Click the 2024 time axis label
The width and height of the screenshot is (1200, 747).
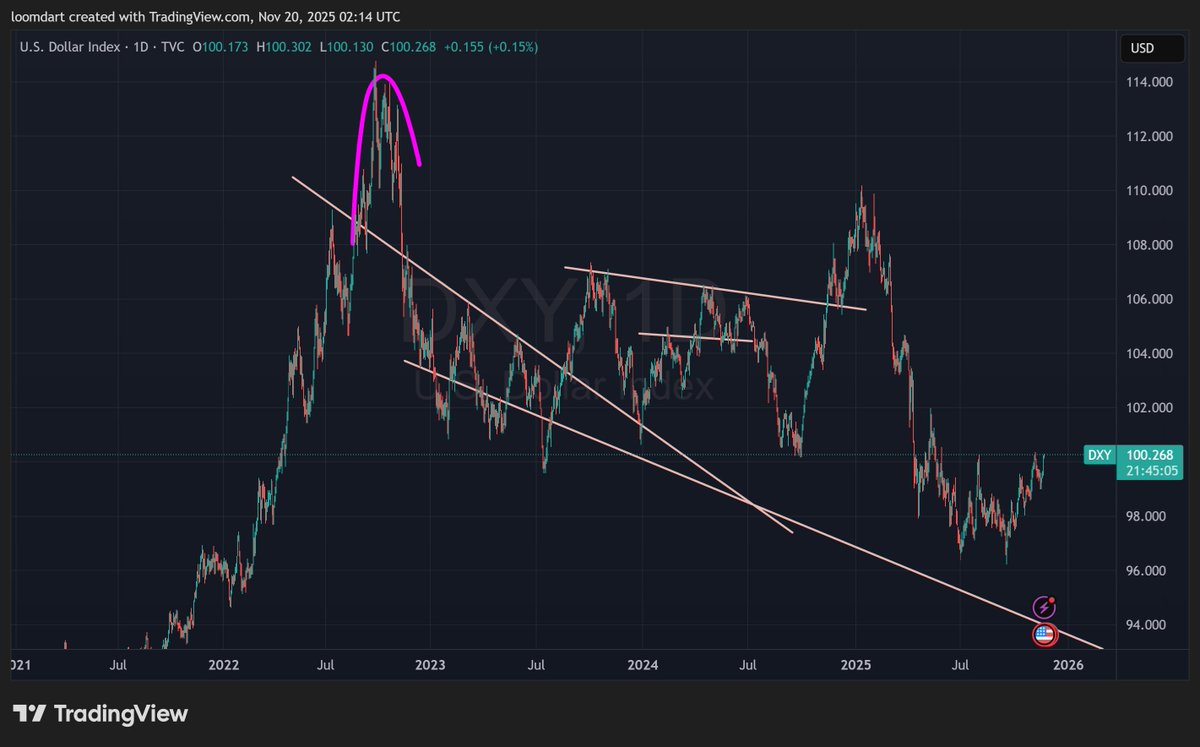[x=643, y=664]
